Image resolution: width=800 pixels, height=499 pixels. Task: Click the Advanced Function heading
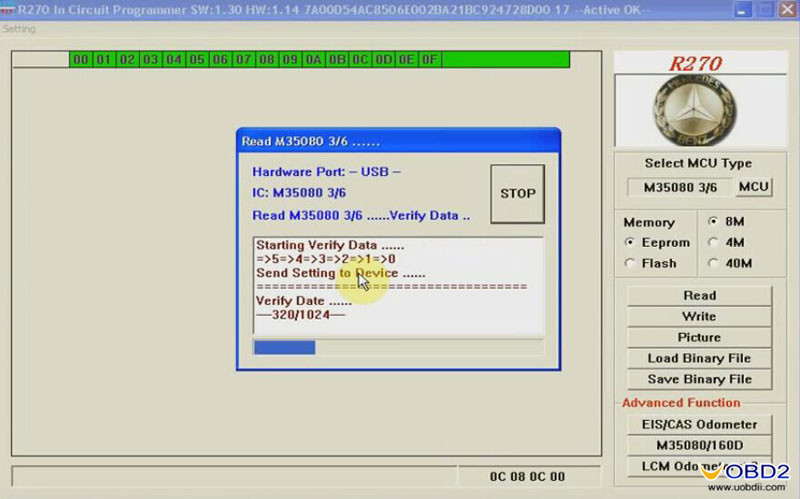[681, 403]
